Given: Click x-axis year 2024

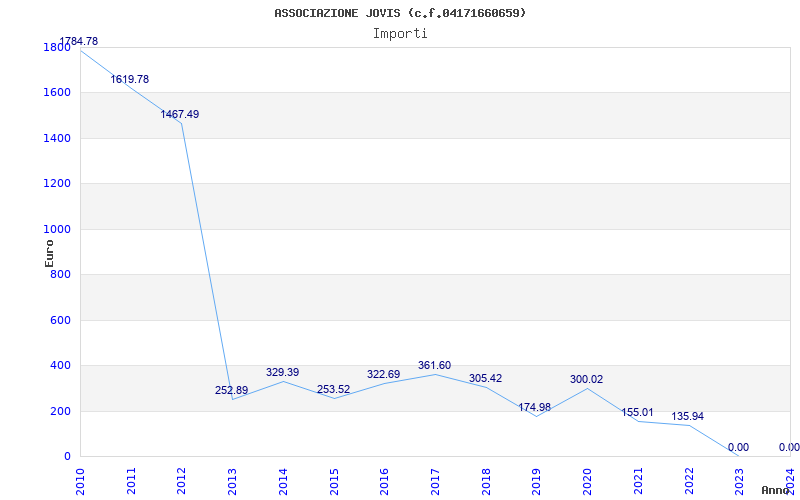Looking at the screenshot, I should point(790,481).
